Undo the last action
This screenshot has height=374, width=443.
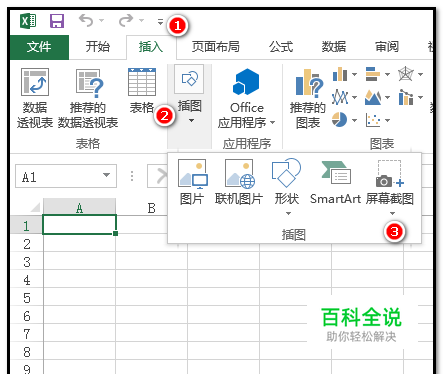pyautogui.click(x=86, y=21)
